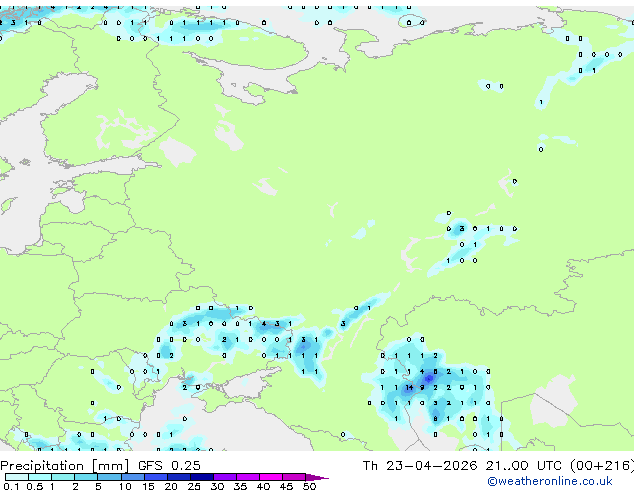Click the 35–40 mm legend color box
Image resolution: width=634 pixels, height=490 pixels.
(x=247, y=477)
